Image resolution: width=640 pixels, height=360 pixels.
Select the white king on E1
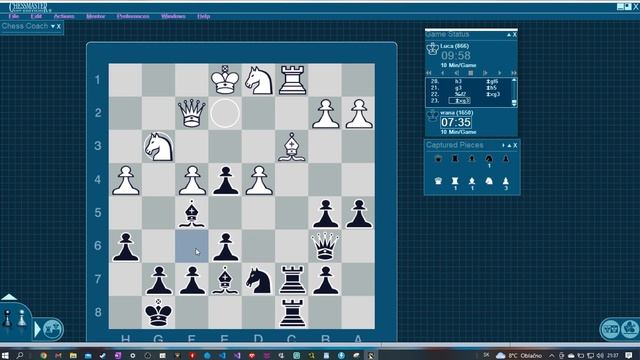(x=225, y=80)
